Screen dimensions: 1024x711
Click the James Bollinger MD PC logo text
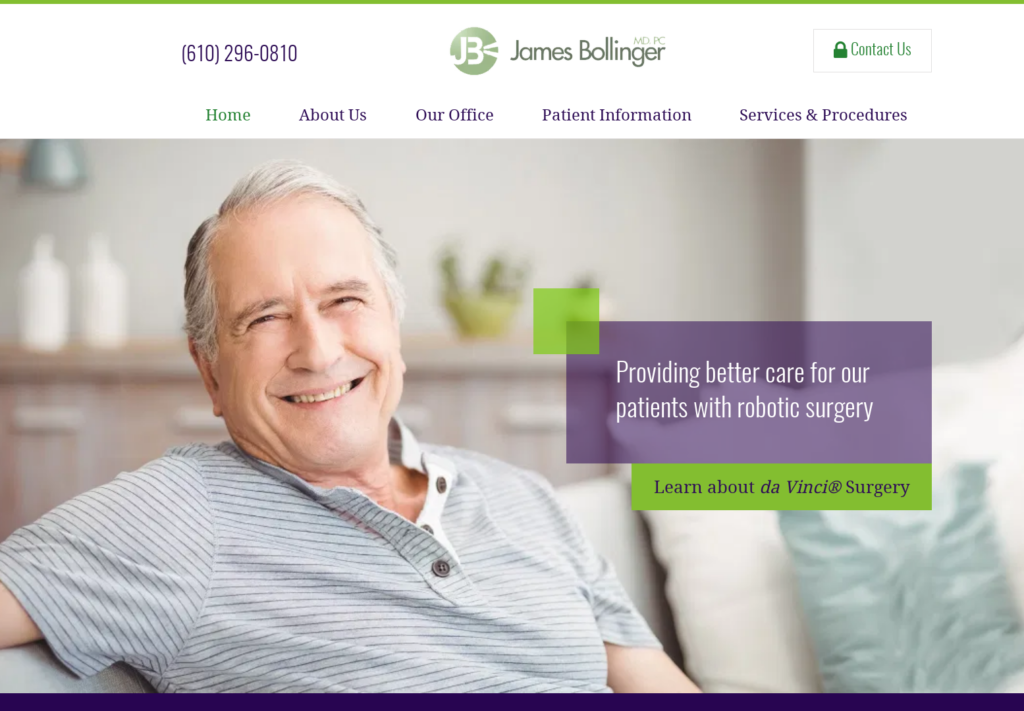tap(587, 51)
